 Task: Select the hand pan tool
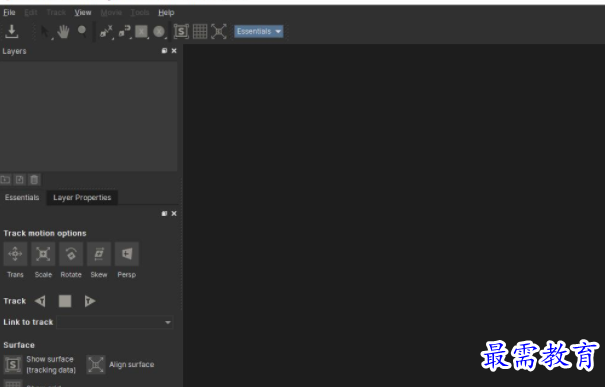point(63,31)
